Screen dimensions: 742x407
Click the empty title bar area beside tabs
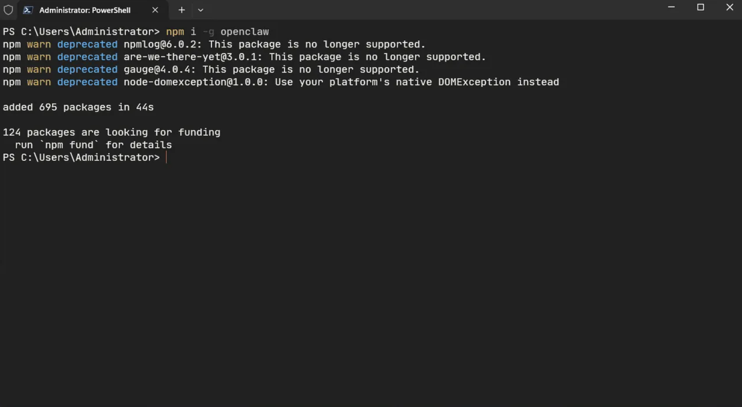(x=426, y=9)
